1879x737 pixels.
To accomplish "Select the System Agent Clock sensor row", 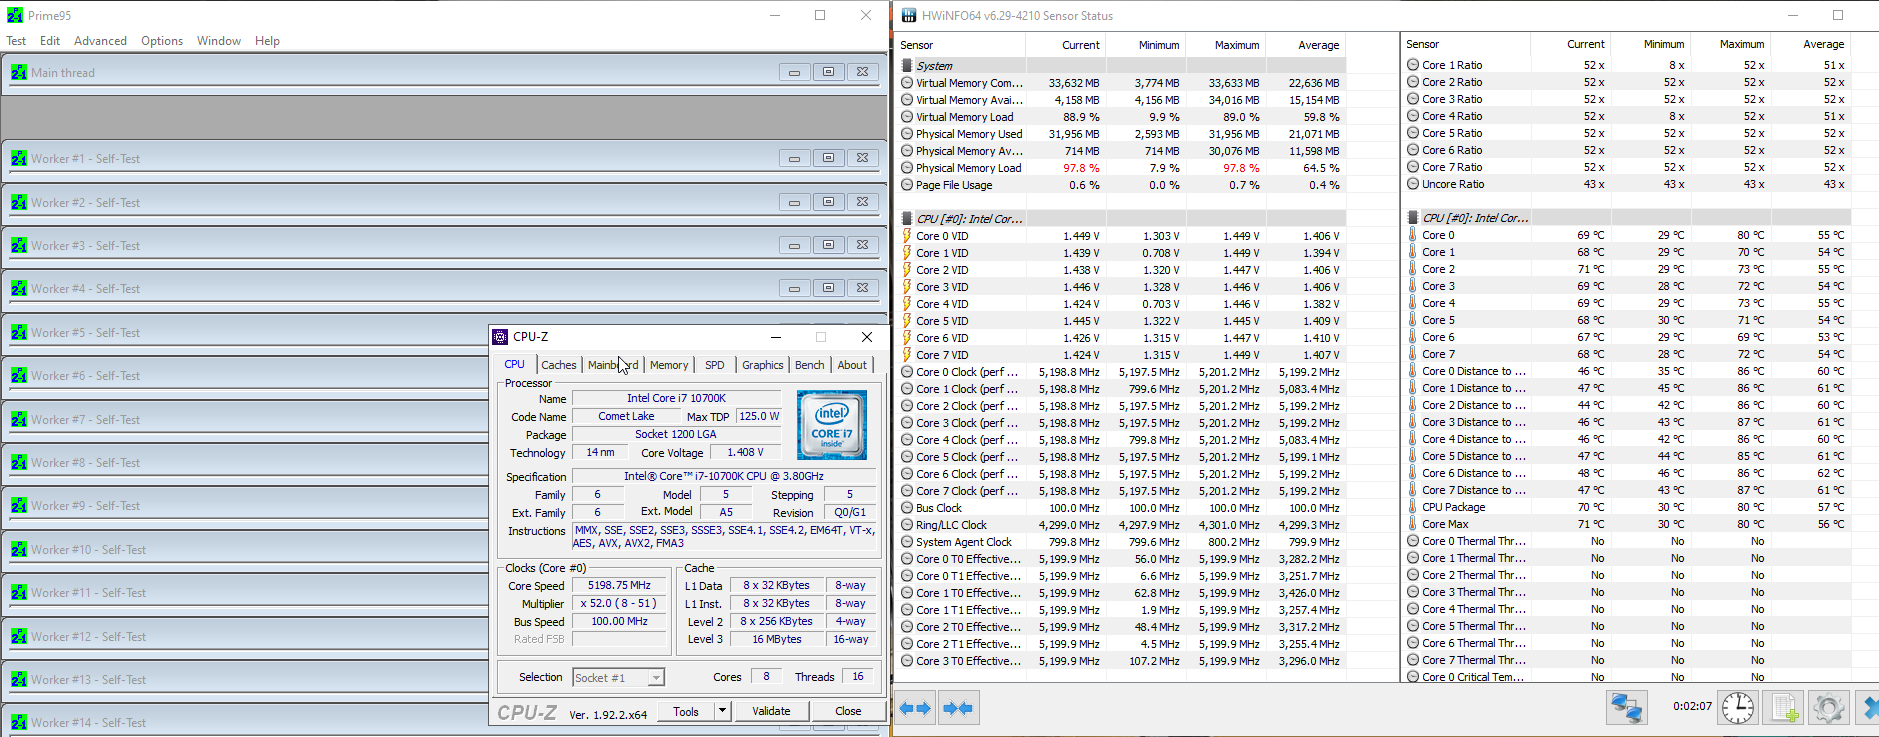I will tap(1121, 542).
